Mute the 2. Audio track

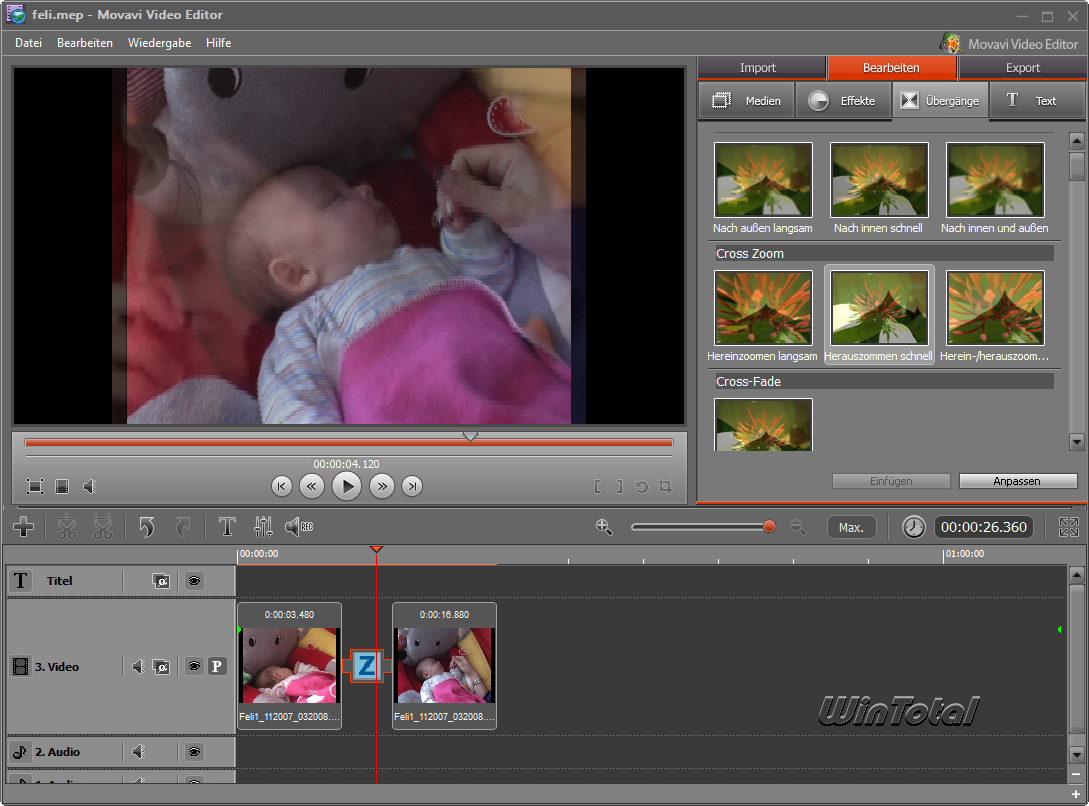(139, 752)
